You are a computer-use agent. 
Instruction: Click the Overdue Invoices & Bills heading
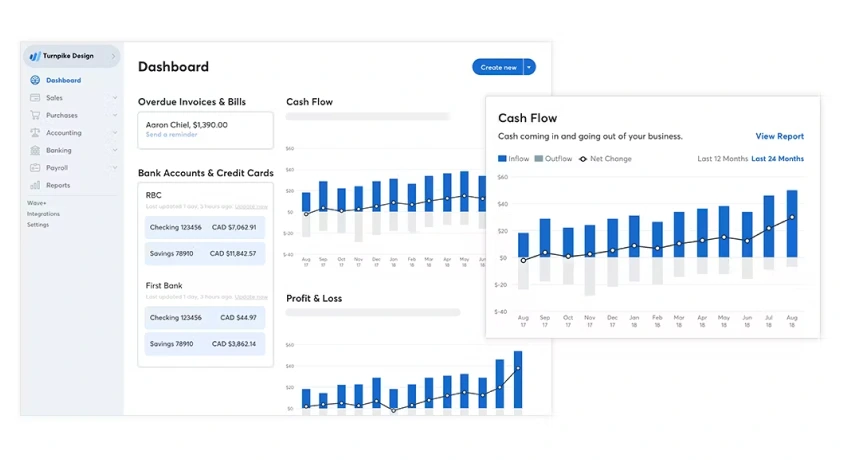point(192,102)
